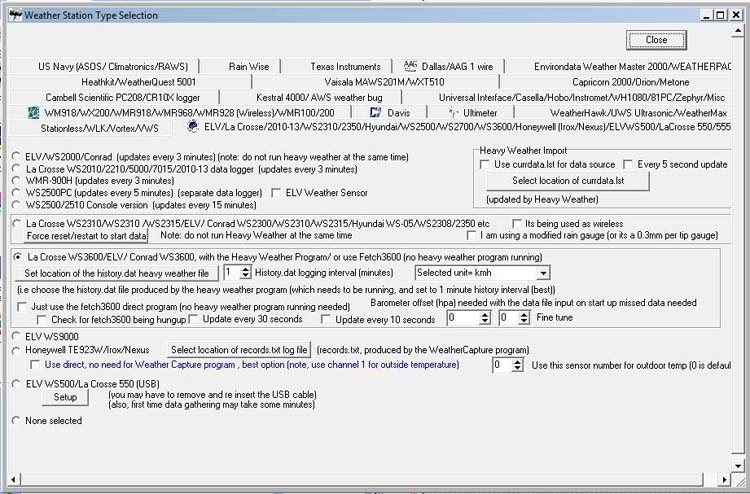Click Select location of currdata.lst button

click(x=568, y=181)
